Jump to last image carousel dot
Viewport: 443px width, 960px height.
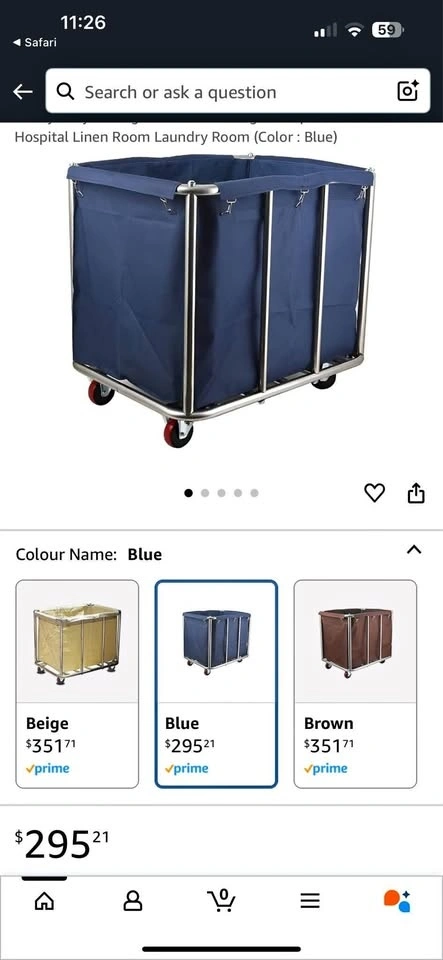coord(255,493)
